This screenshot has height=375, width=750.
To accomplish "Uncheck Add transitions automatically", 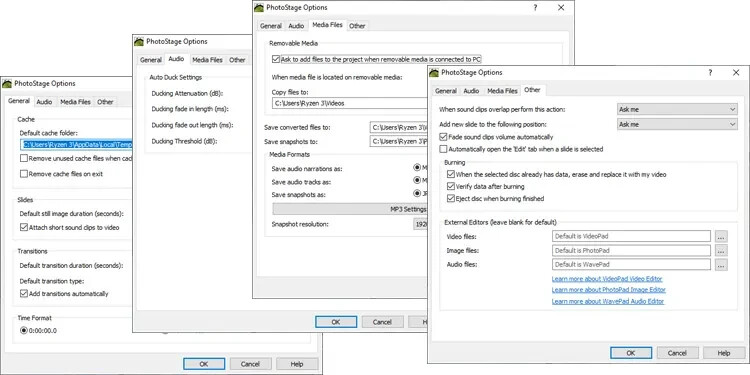I will coord(24,294).
